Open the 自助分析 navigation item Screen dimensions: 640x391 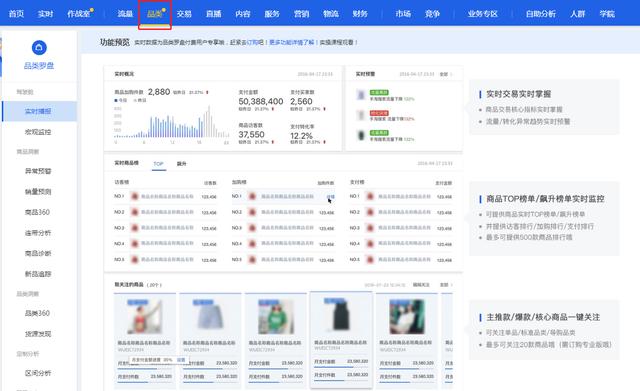(541, 14)
